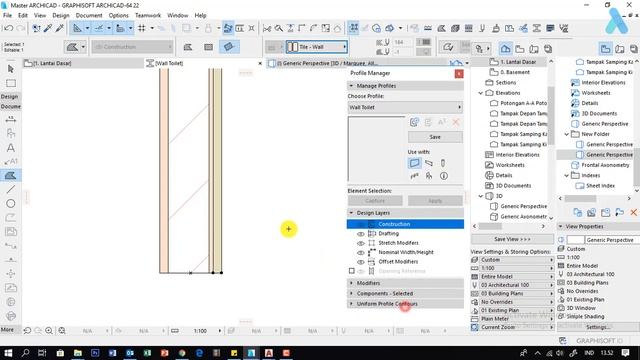Click the grid snap icon in the toolbar

142,28
